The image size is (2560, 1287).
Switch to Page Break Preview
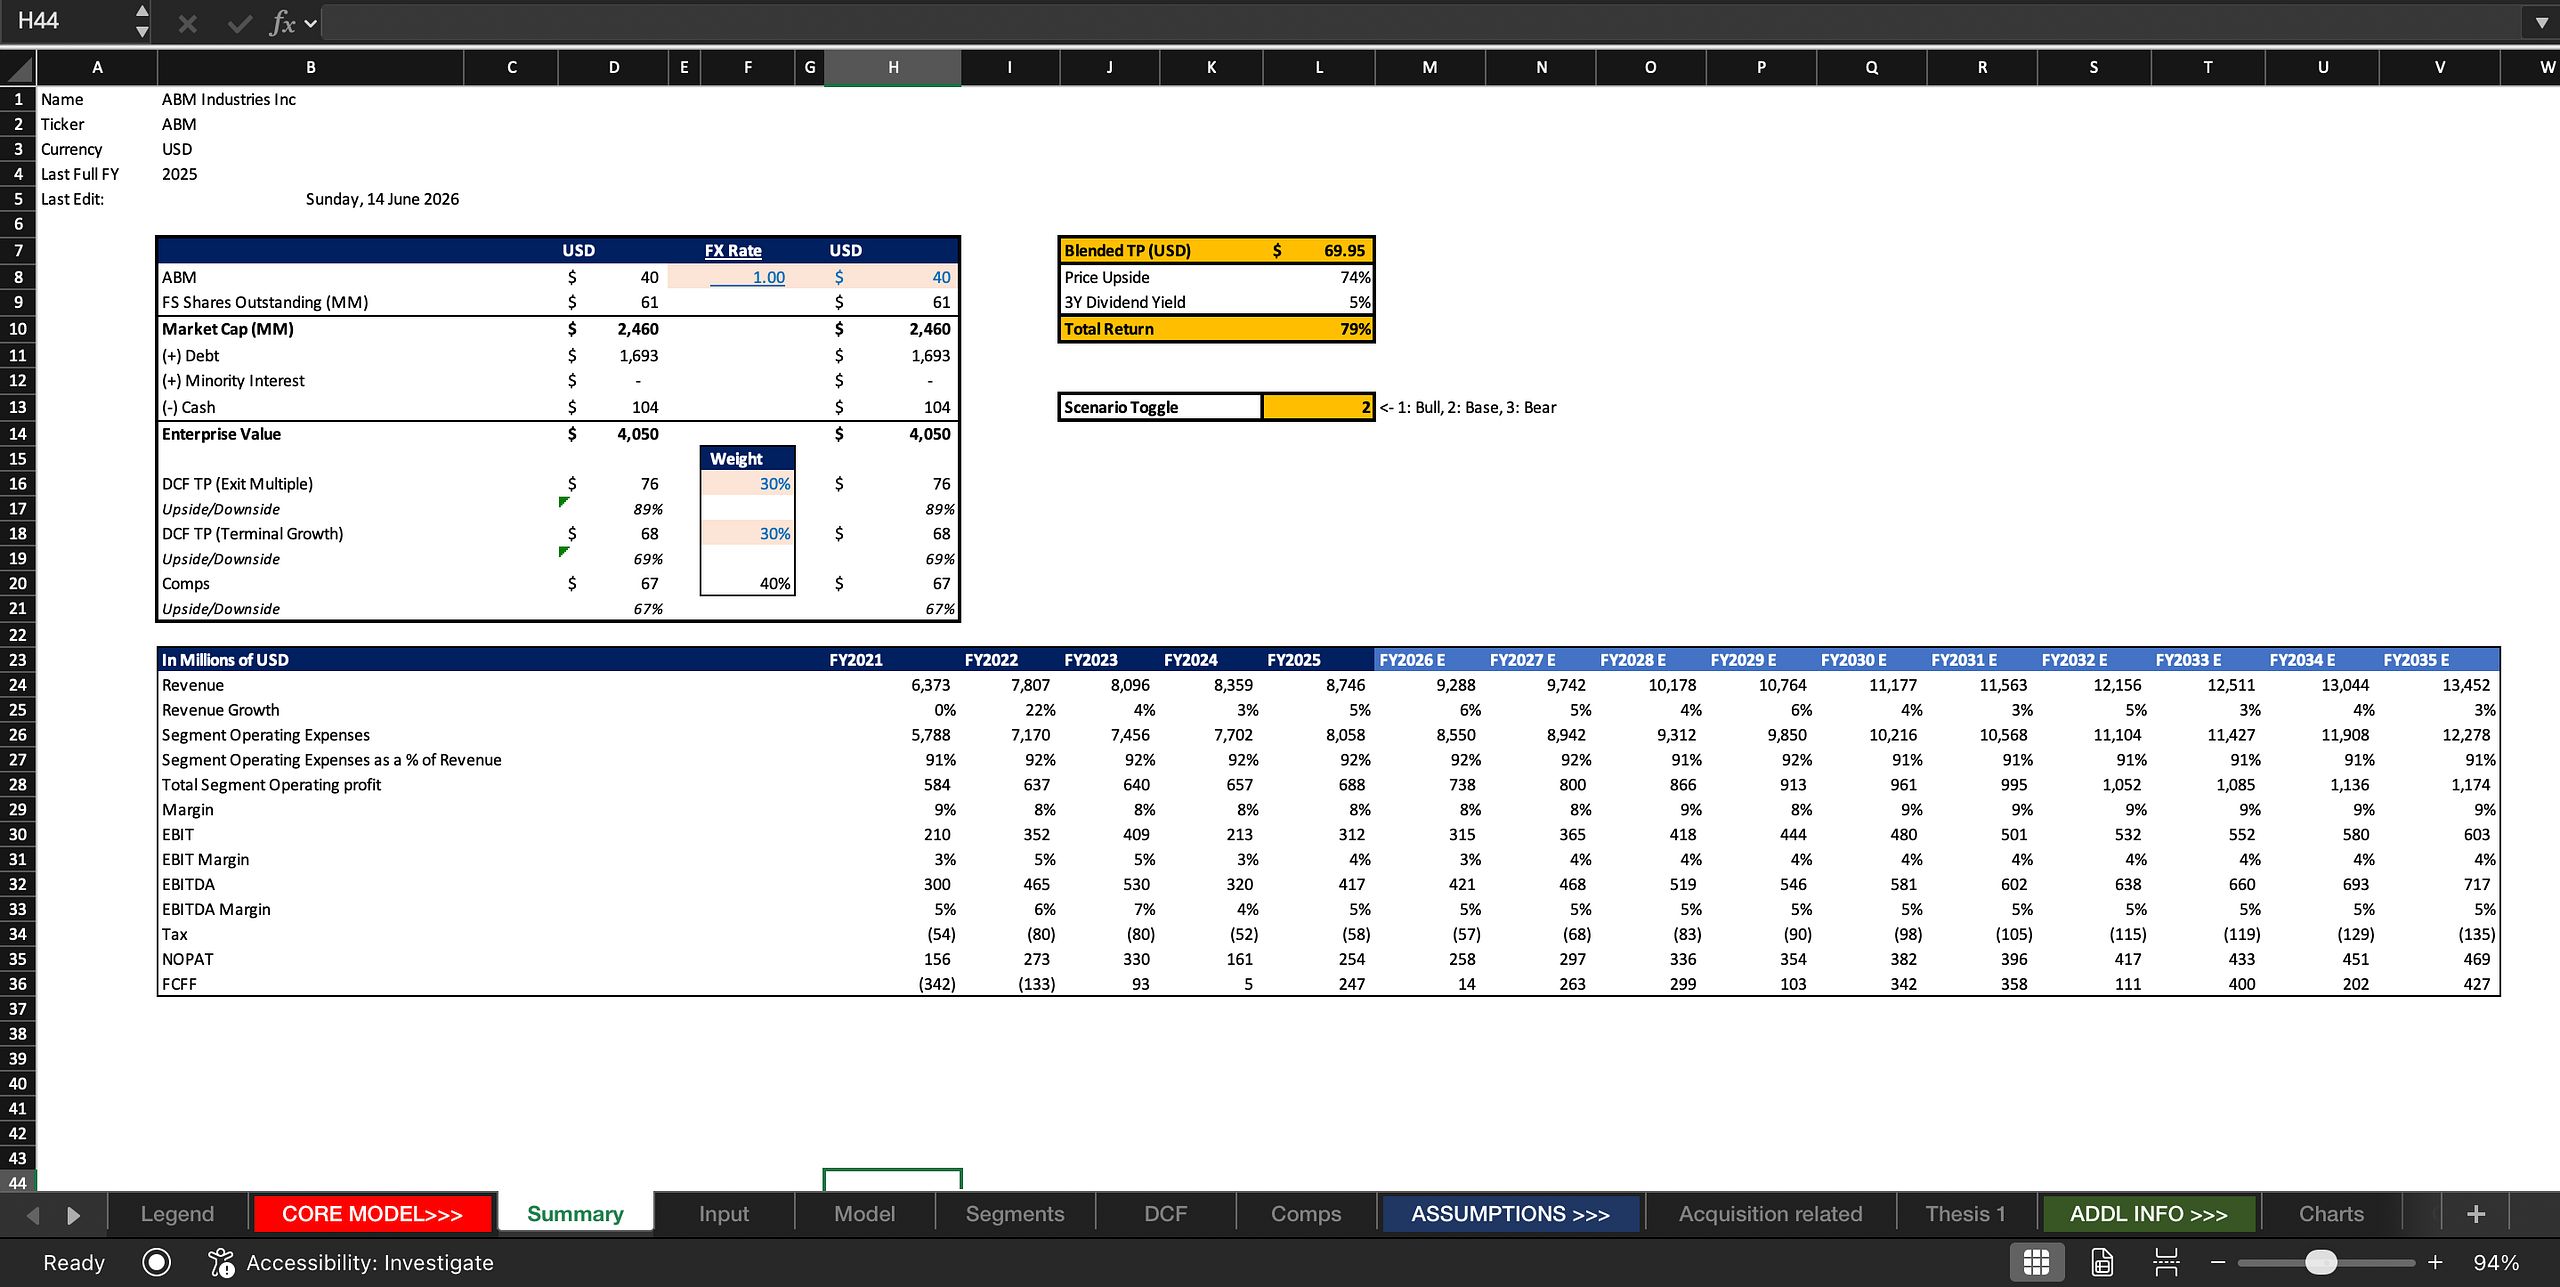[2166, 1262]
